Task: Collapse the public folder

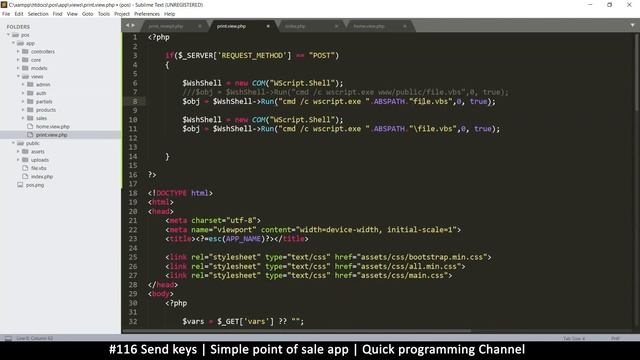Action: (13, 143)
